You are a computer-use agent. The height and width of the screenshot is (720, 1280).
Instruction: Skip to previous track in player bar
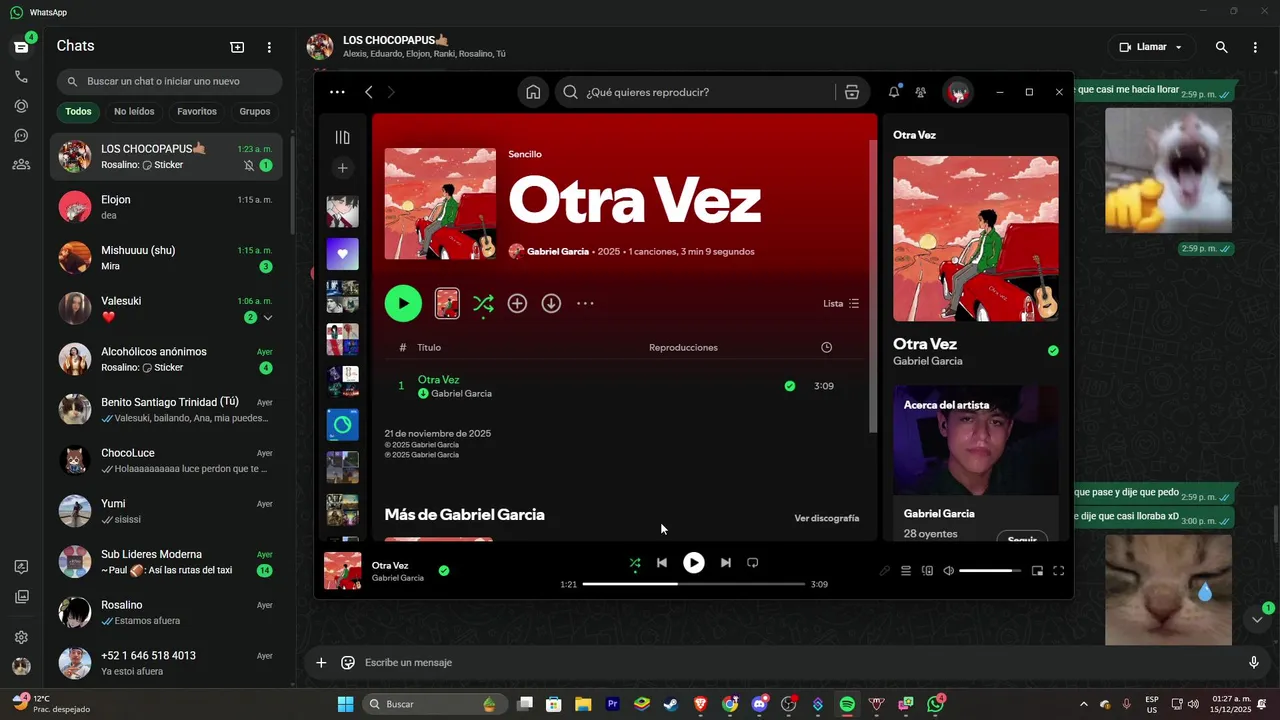[x=661, y=563]
